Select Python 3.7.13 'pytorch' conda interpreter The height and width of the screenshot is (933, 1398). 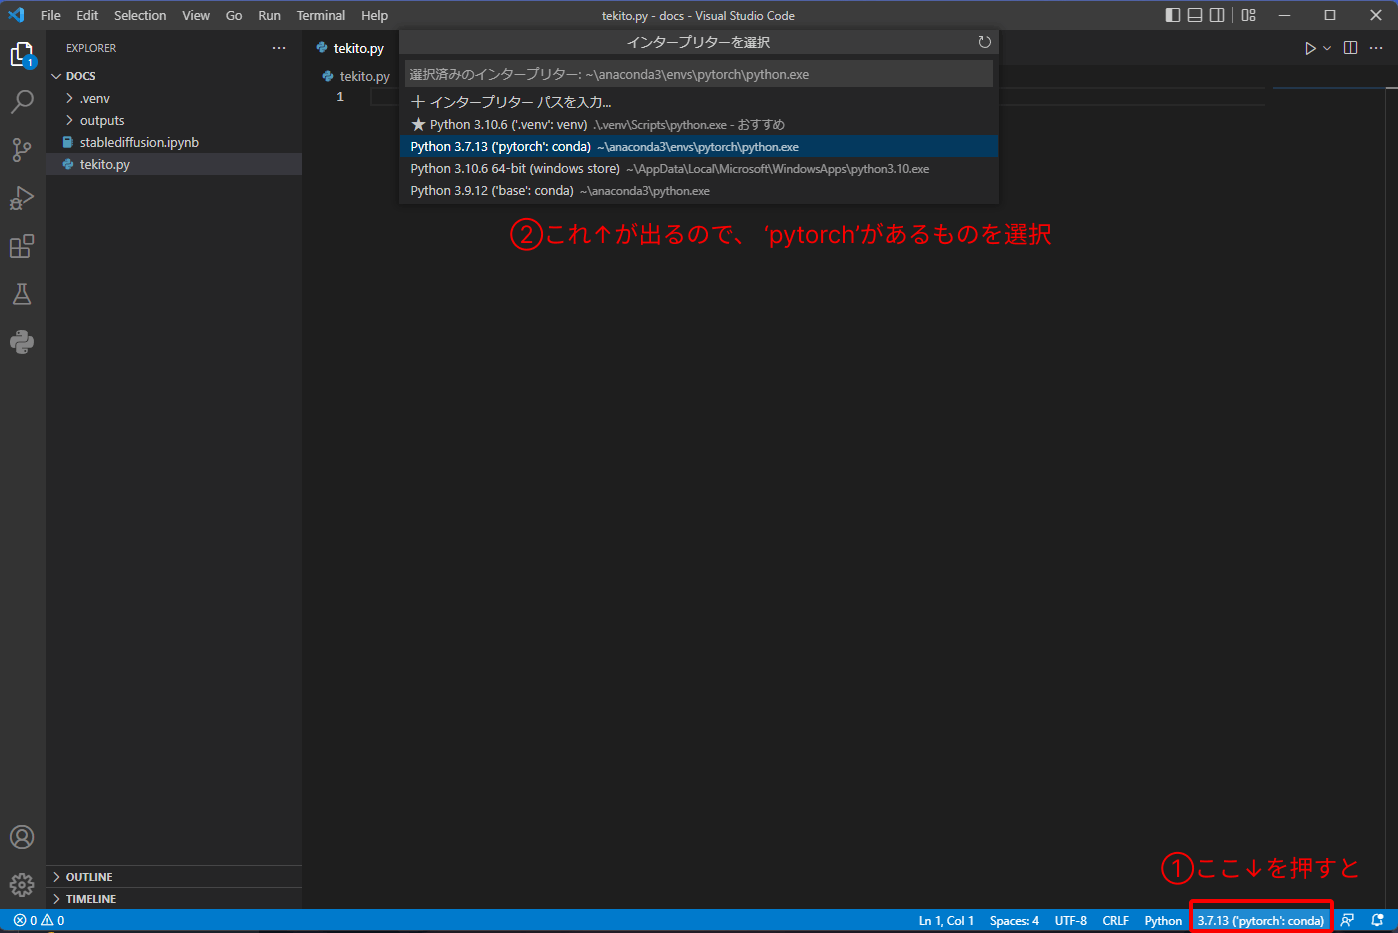pyautogui.click(x=698, y=146)
